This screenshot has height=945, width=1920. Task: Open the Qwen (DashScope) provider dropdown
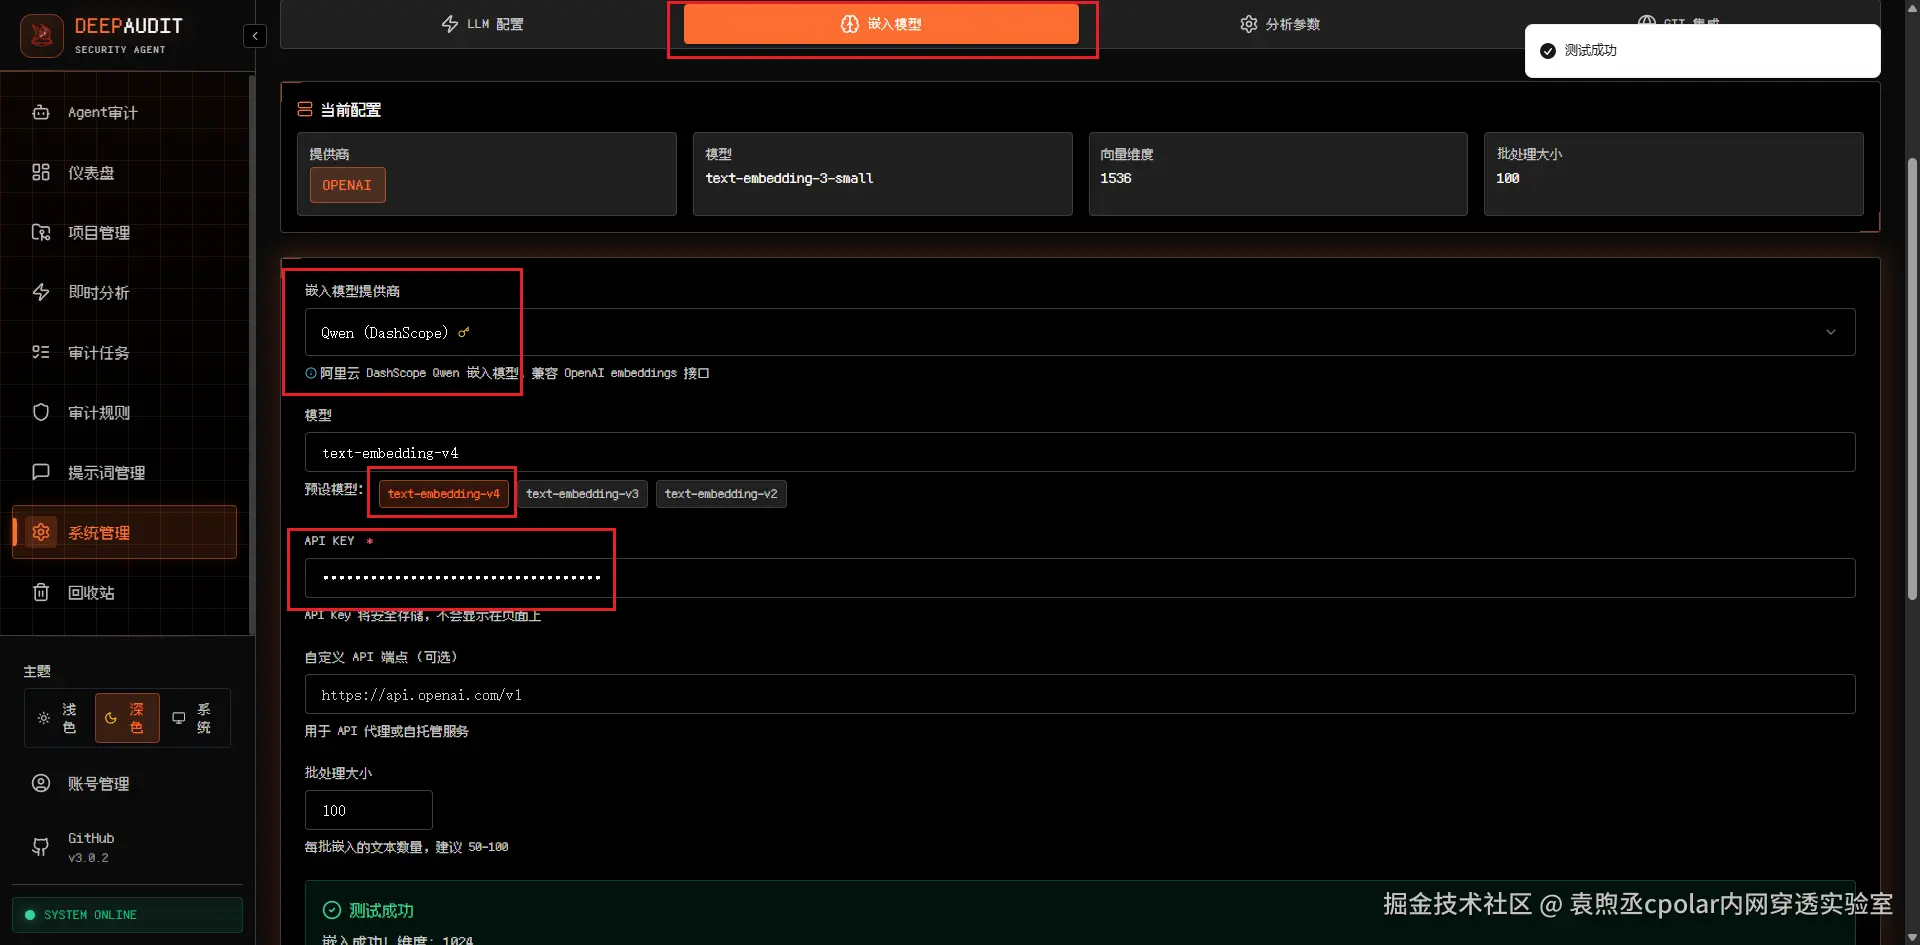tap(1080, 332)
